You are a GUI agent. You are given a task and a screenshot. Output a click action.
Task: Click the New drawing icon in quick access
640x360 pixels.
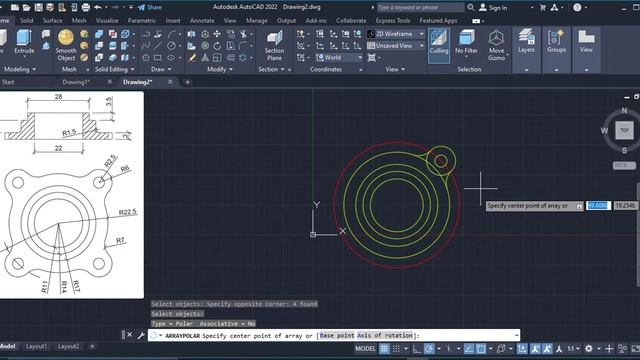15,7
